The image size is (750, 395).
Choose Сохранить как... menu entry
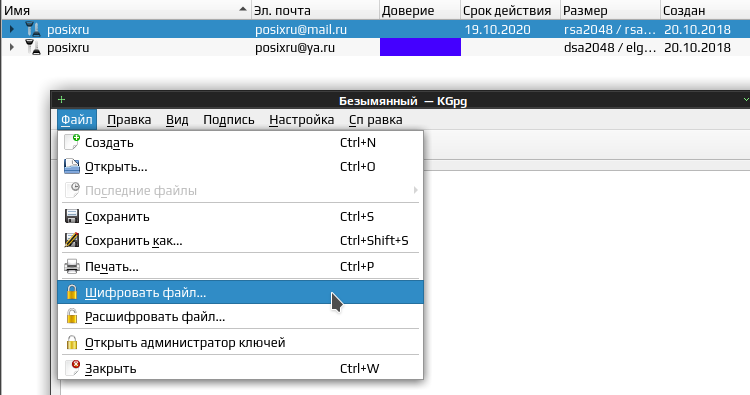240,240
